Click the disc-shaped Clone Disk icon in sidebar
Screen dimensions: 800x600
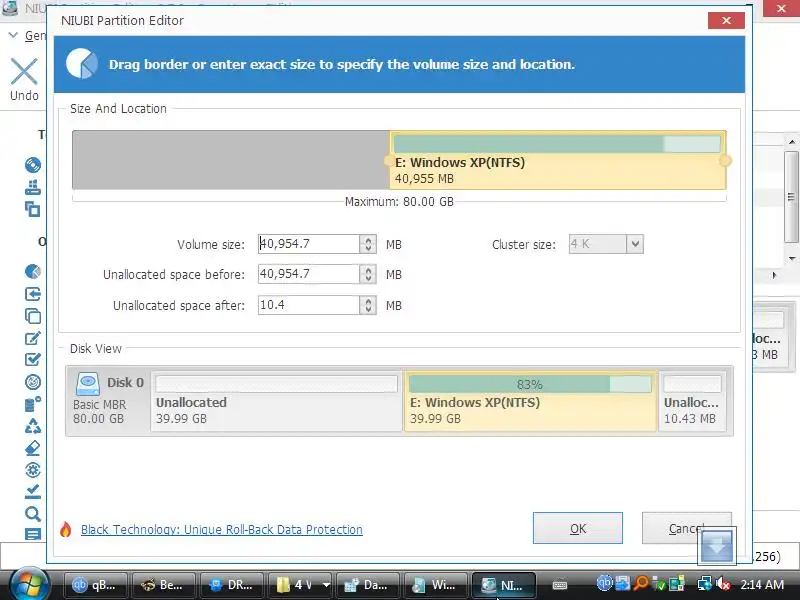tap(33, 165)
